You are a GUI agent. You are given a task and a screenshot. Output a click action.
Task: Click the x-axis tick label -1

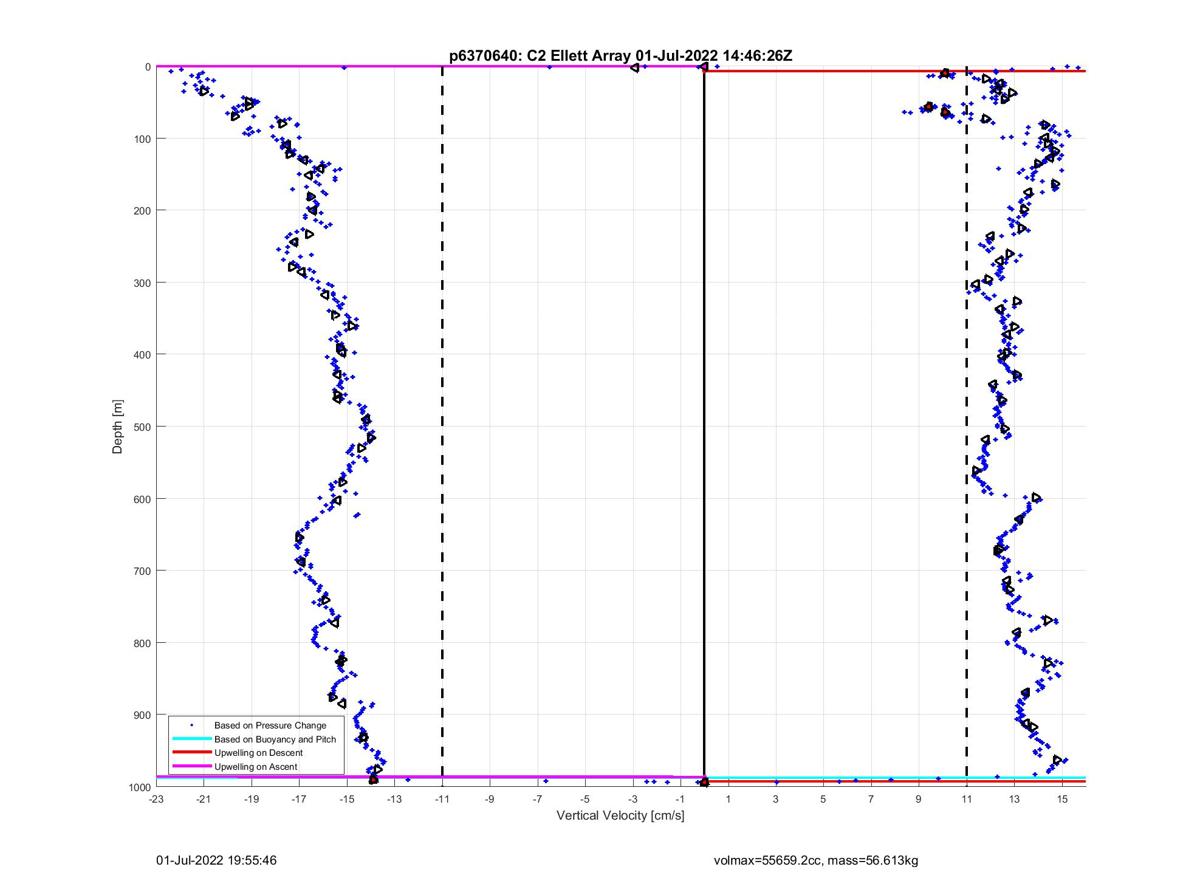click(x=680, y=799)
